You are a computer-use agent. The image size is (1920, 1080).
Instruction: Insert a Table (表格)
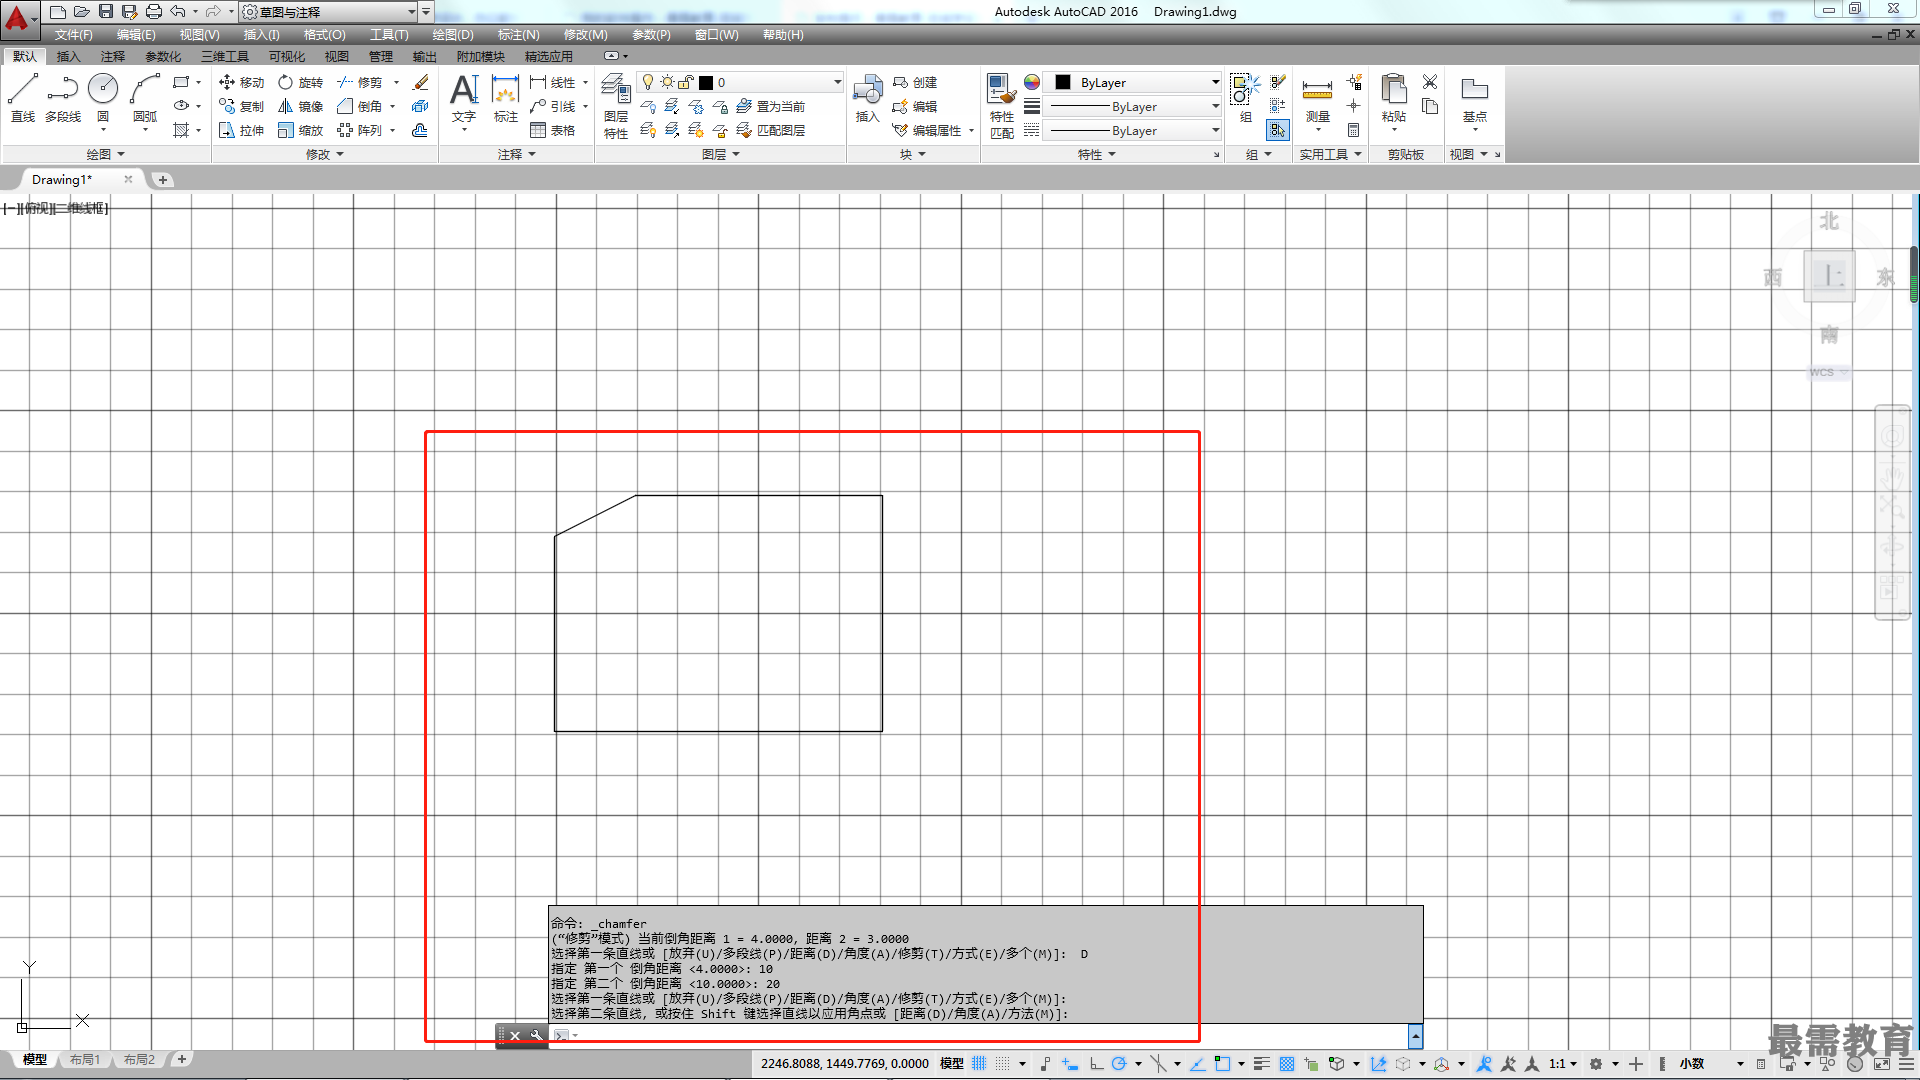(552, 130)
